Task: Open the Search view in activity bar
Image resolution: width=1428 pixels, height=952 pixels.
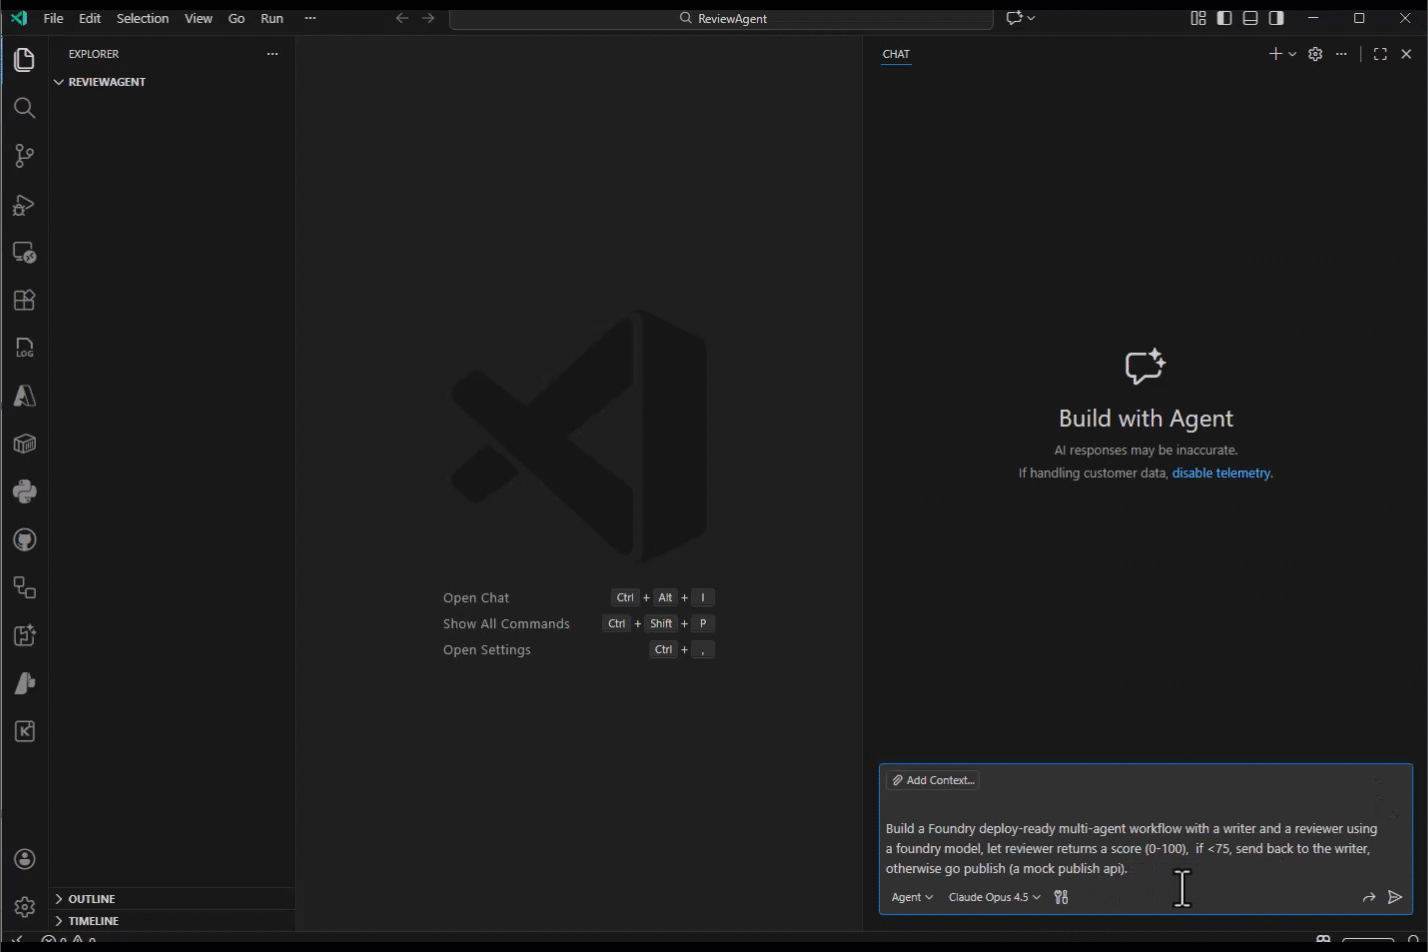Action: point(25,108)
